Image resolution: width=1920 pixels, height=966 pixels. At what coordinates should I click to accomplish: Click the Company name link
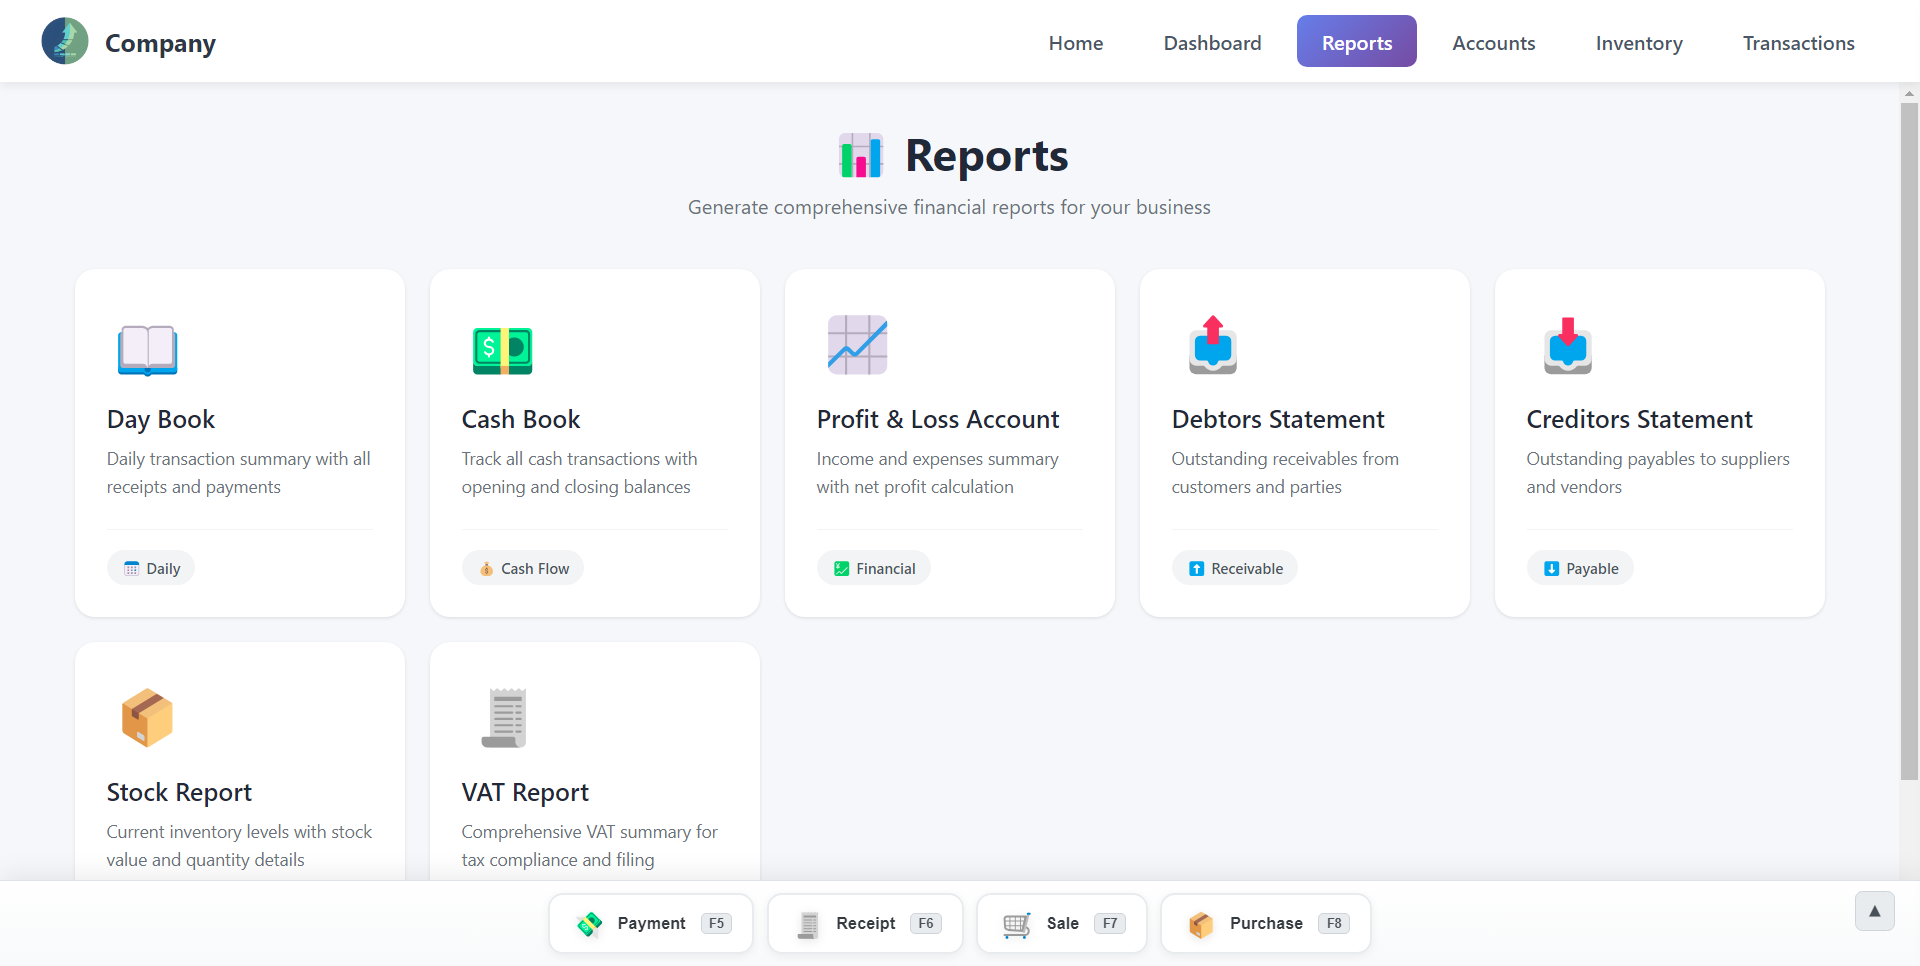[160, 43]
